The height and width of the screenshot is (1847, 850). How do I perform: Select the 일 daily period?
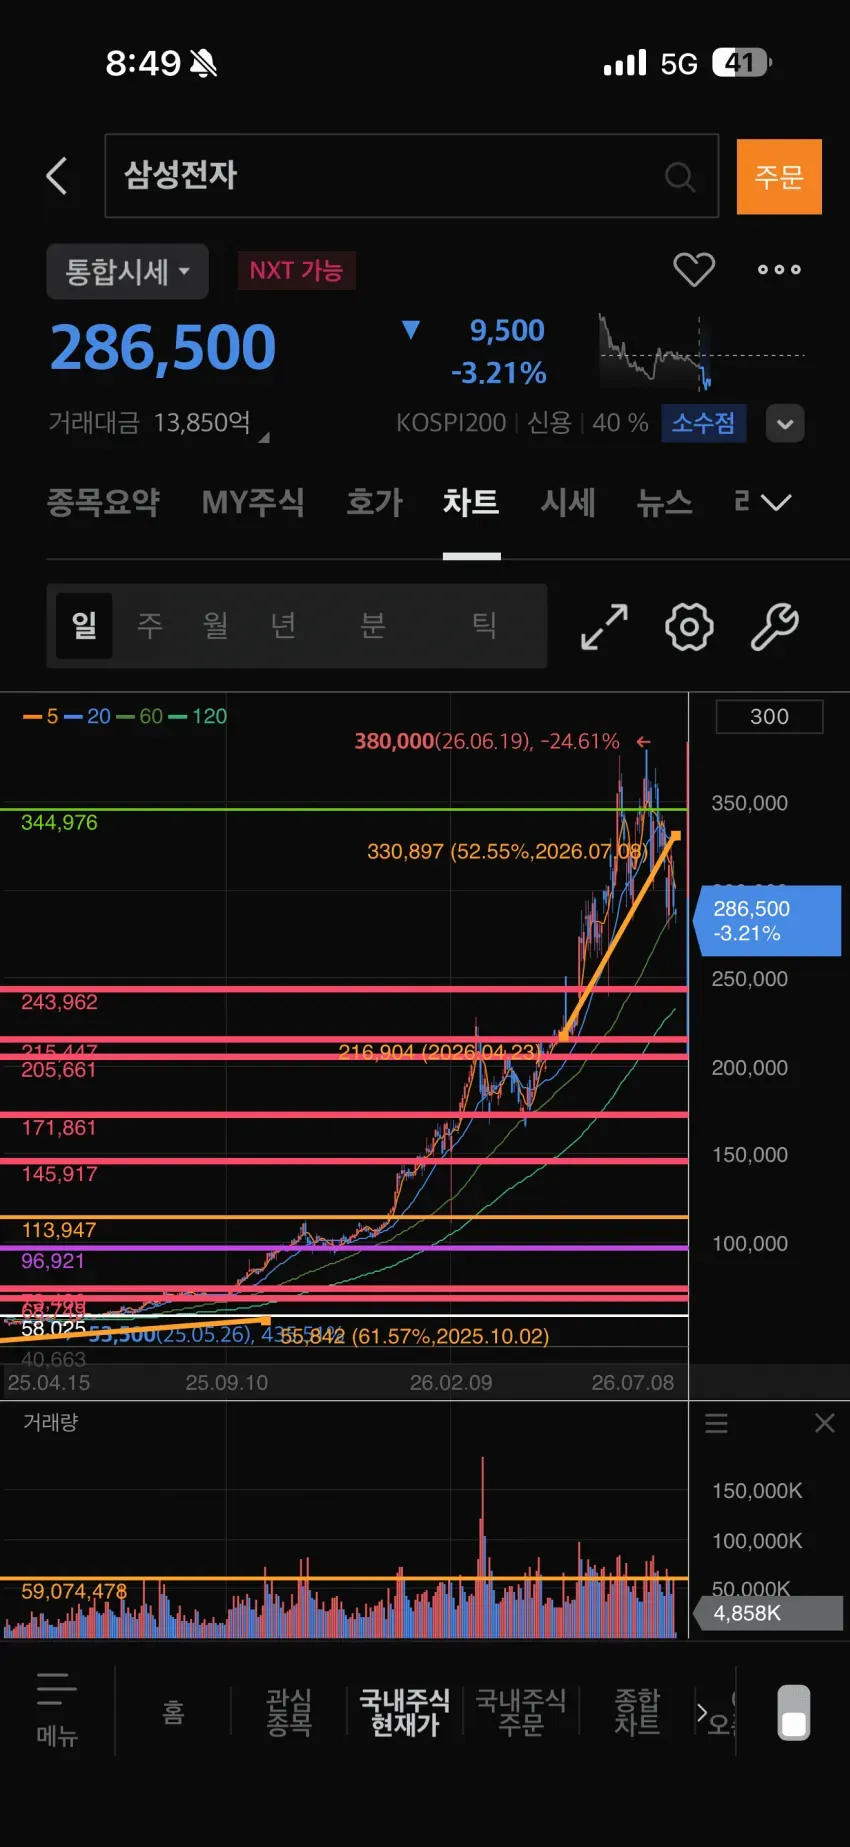point(84,626)
